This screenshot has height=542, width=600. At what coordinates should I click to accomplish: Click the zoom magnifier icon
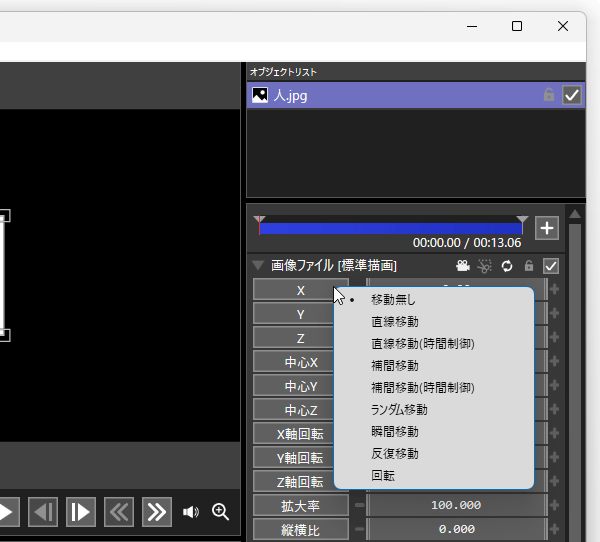(x=220, y=512)
